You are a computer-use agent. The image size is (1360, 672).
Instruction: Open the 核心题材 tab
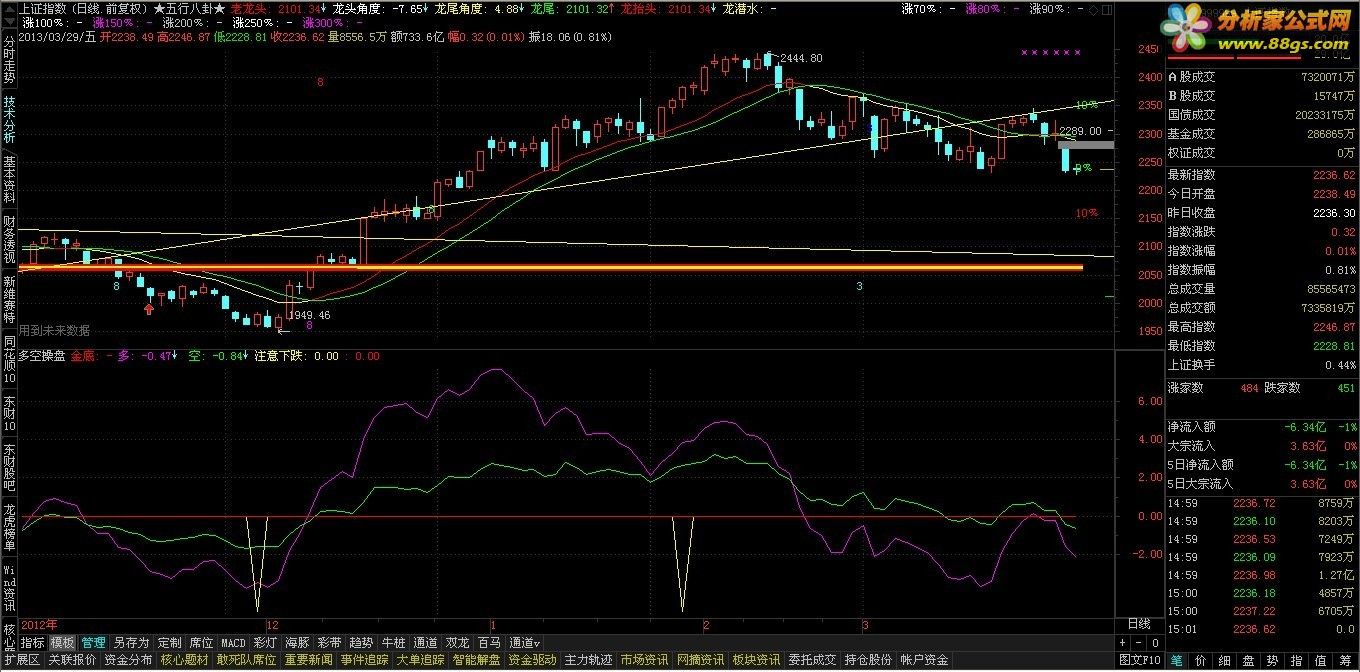click(x=184, y=660)
